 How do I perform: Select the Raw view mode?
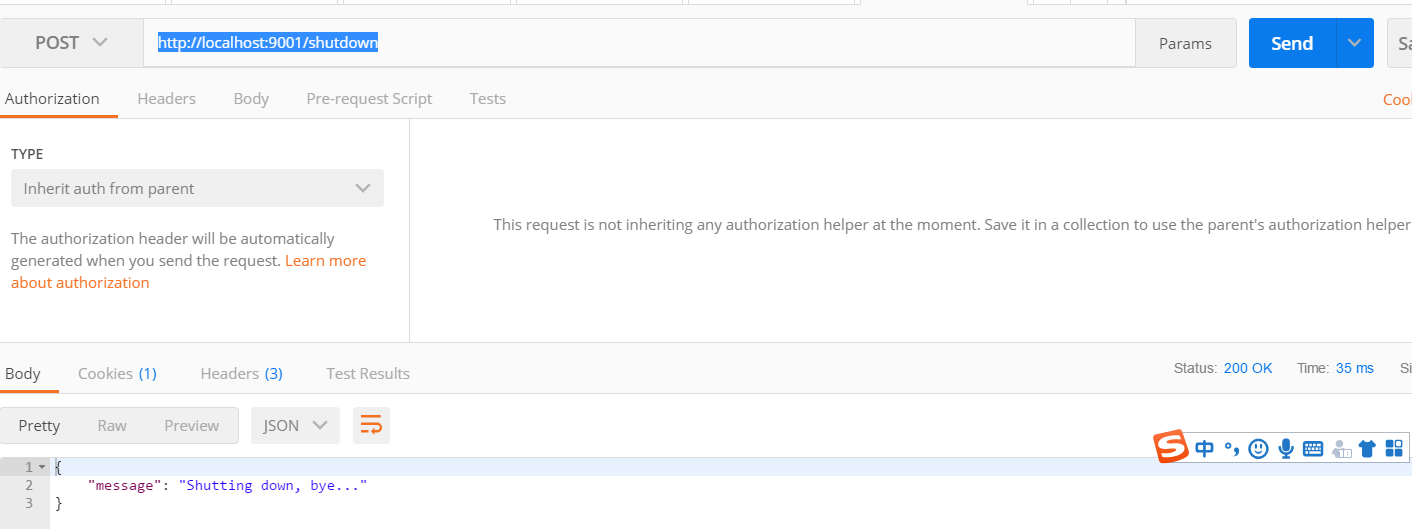point(112,425)
